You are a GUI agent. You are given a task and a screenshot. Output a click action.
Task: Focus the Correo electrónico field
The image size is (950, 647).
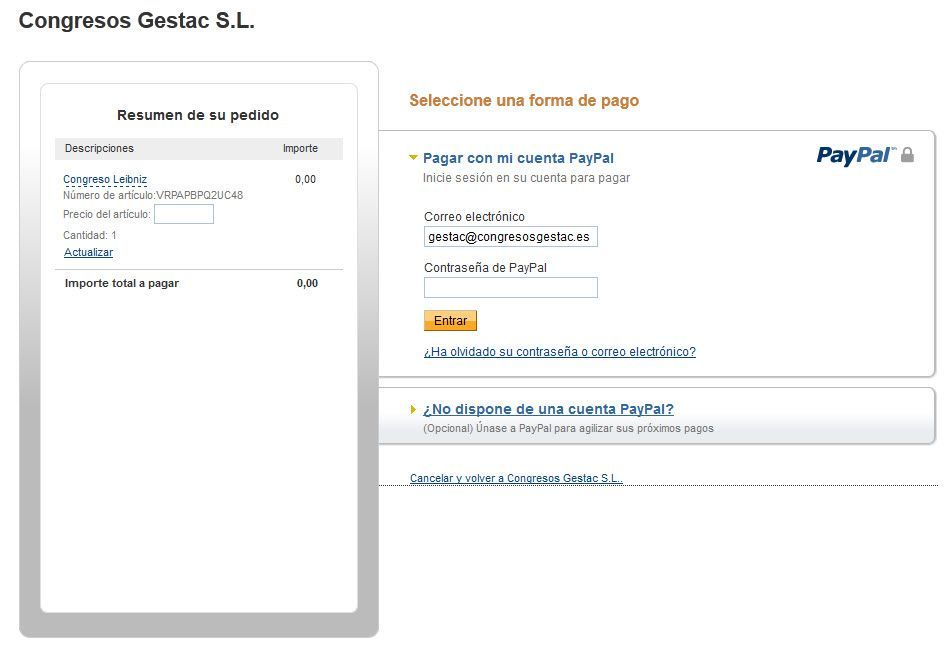click(511, 237)
